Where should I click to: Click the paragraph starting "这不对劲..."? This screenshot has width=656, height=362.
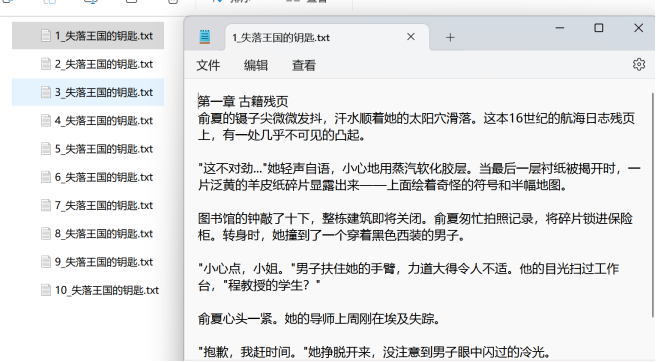pos(419,177)
